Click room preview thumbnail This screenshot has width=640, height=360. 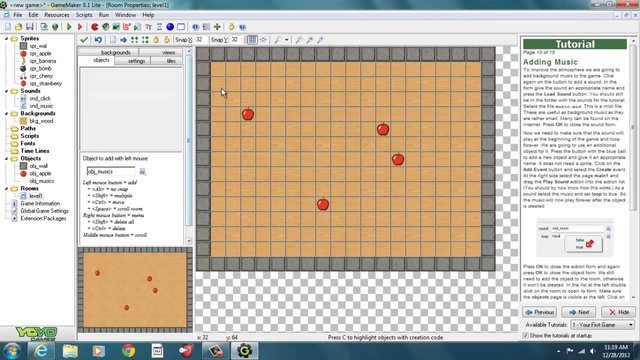(135, 289)
